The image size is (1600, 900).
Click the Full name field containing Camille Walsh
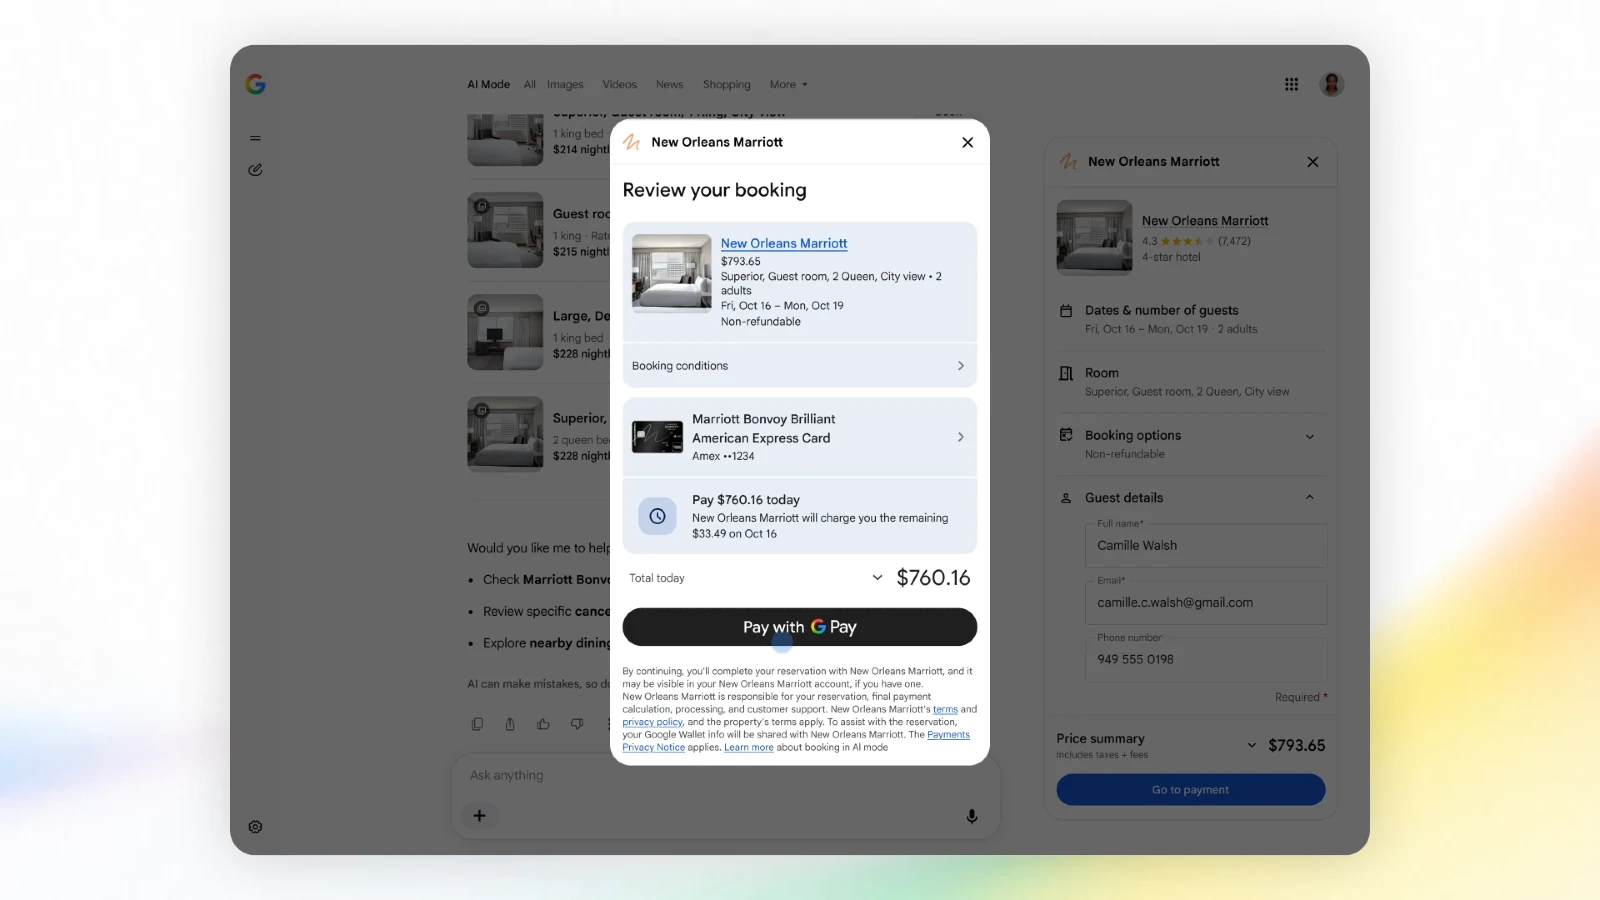tap(1206, 546)
